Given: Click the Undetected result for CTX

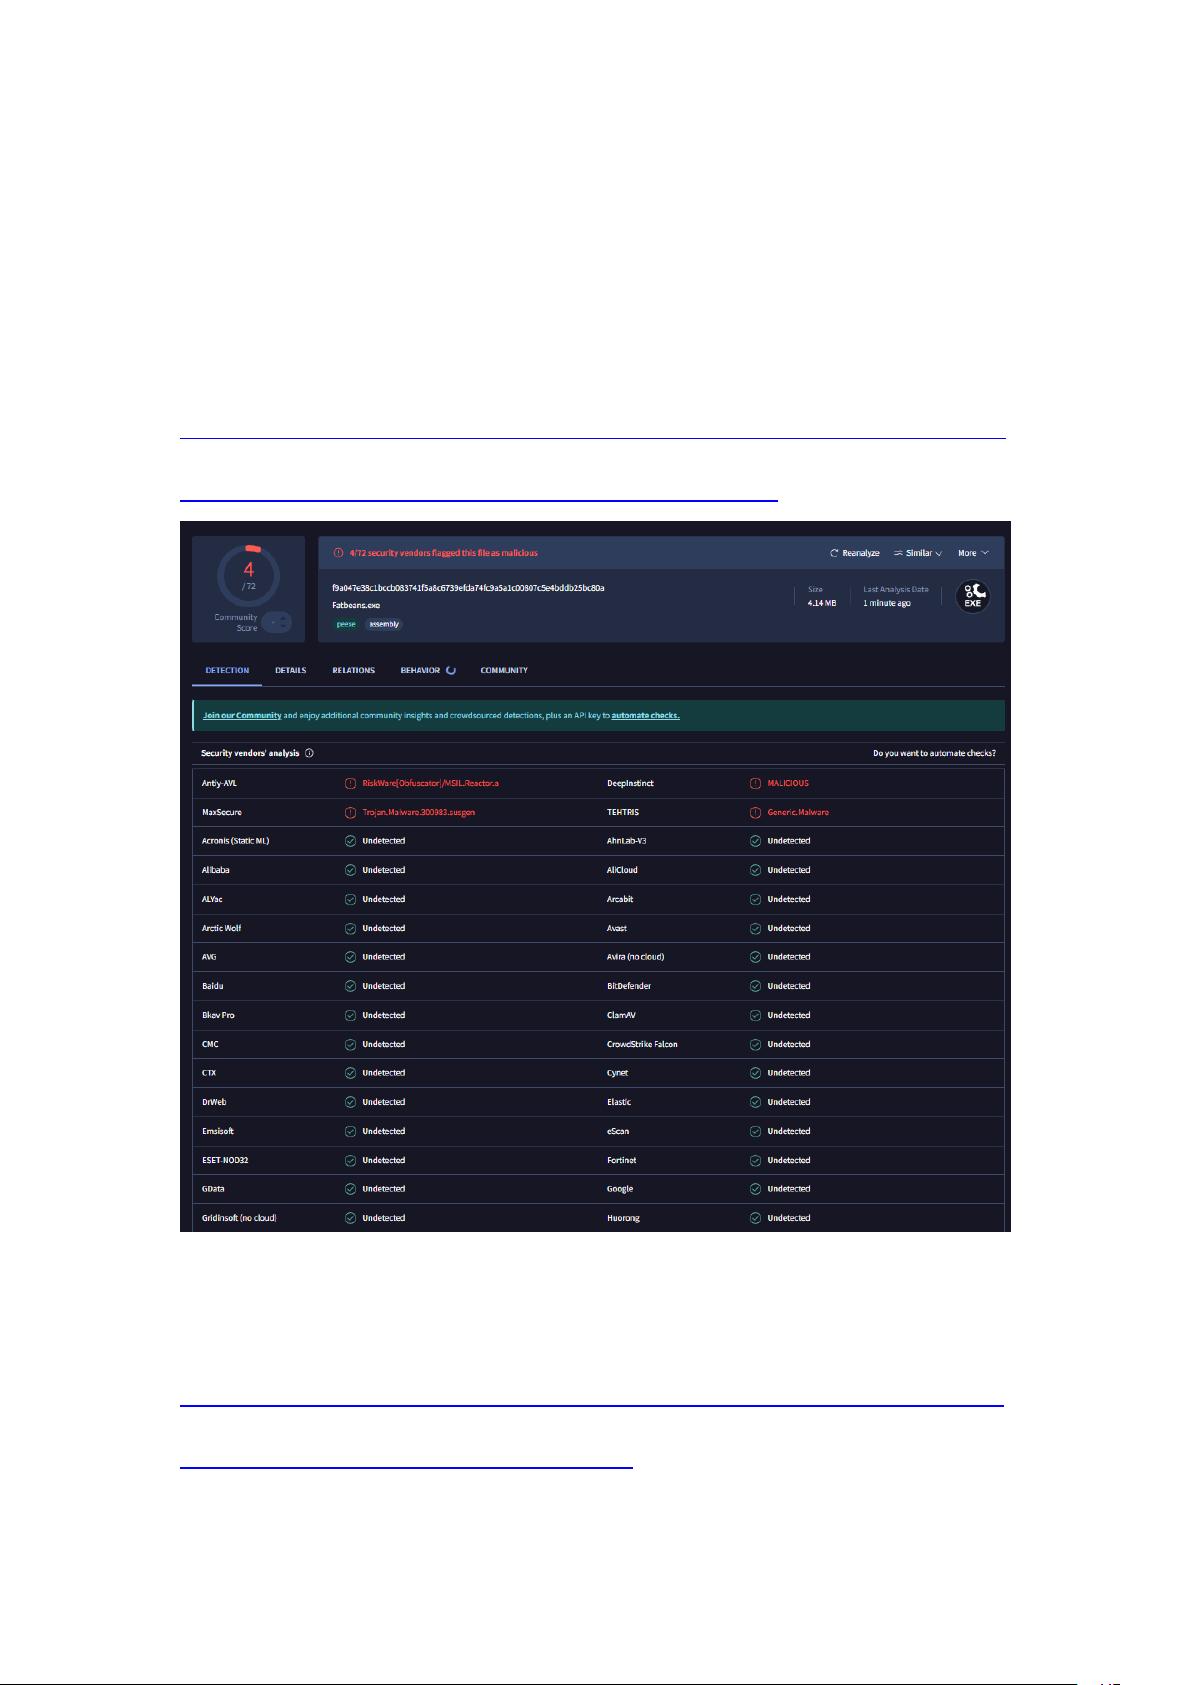Looking at the screenshot, I should [x=384, y=1073].
